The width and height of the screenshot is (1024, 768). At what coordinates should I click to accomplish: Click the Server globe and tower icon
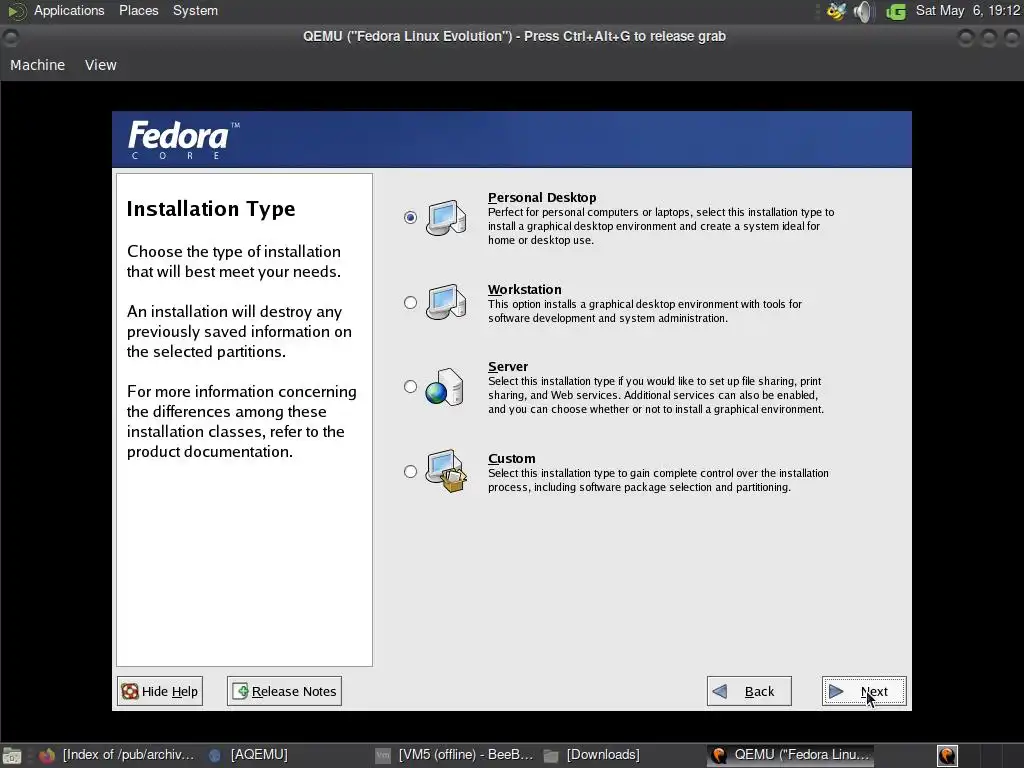[445, 387]
